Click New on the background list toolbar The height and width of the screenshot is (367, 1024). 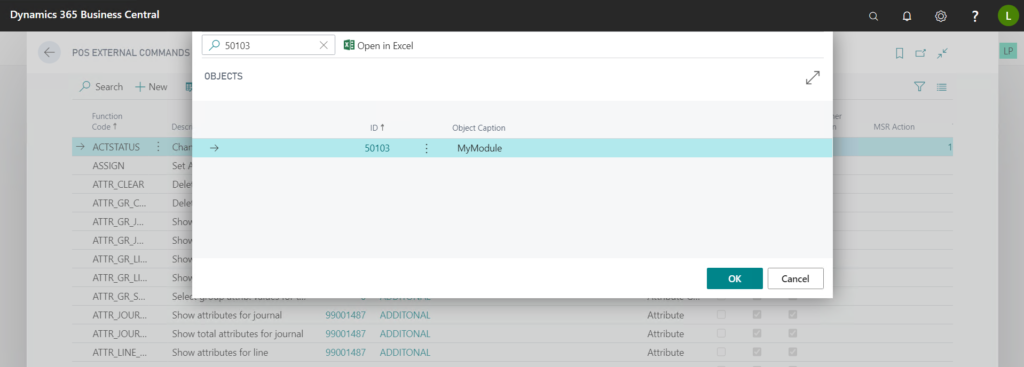[152, 87]
